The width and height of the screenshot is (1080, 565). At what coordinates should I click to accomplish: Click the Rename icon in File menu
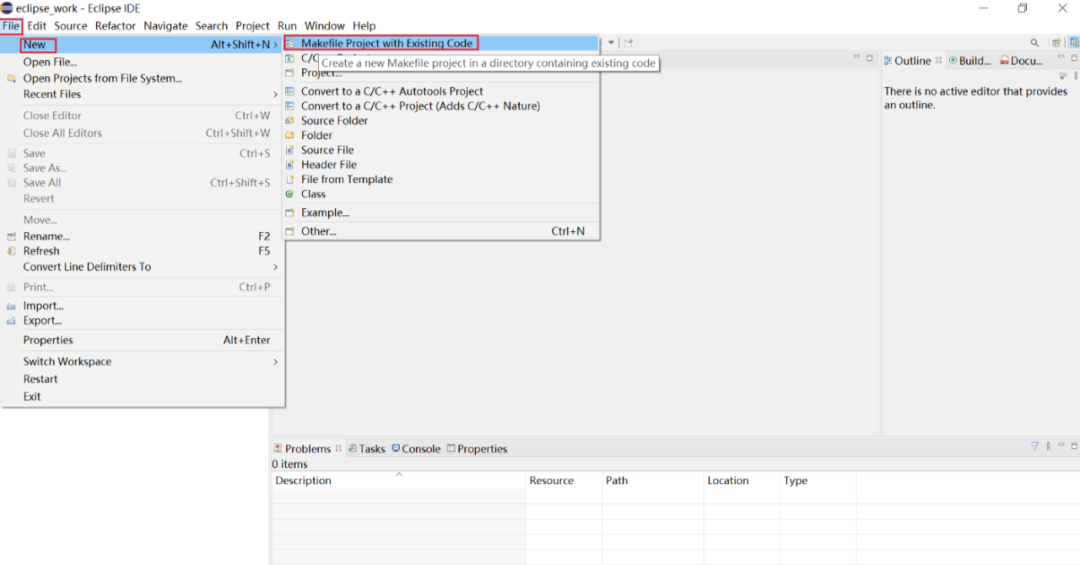(x=11, y=236)
